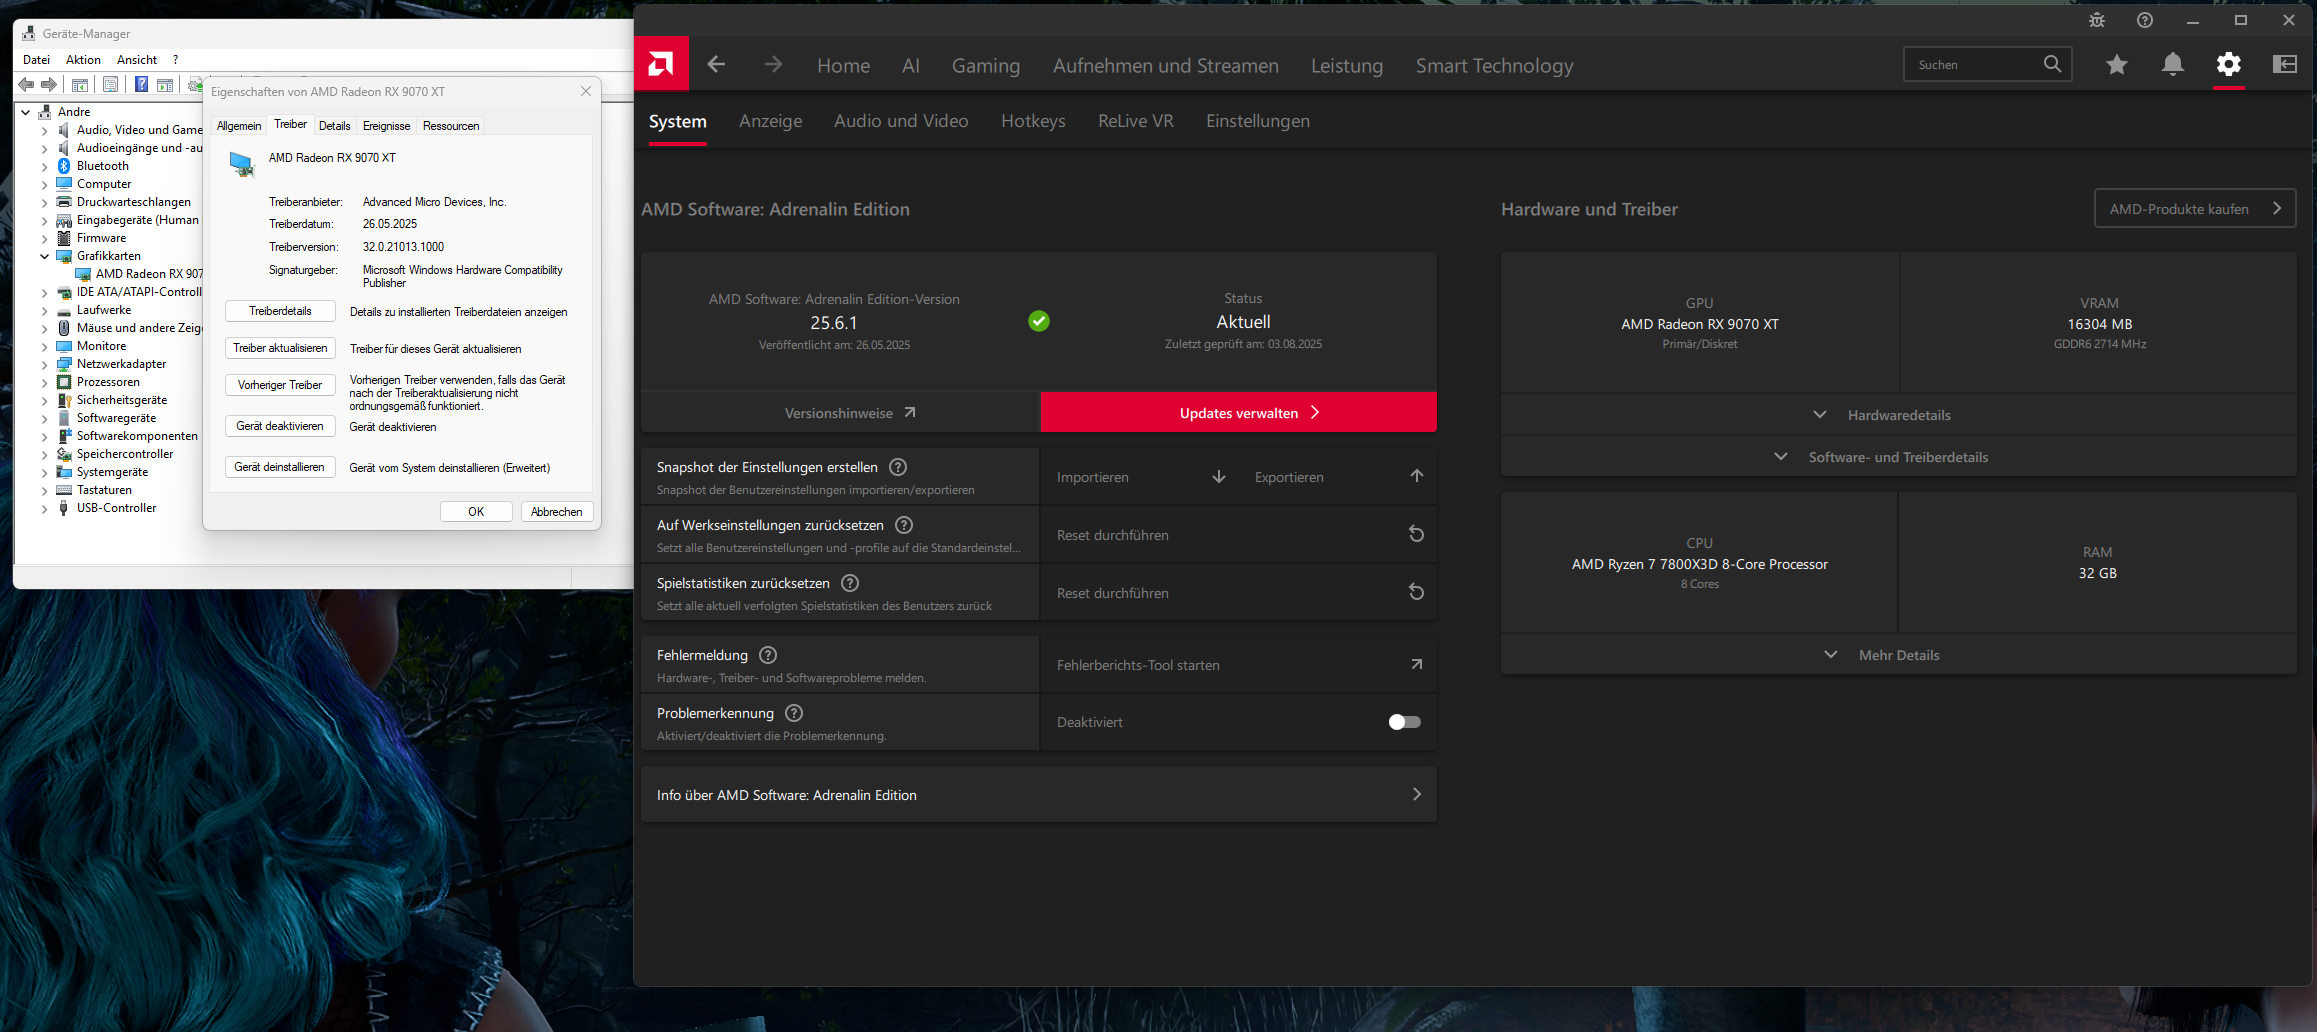The width and height of the screenshot is (2317, 1032).
Task: Click external link icon for Fehlerberichts-Tool
Action: [1416, 664]
